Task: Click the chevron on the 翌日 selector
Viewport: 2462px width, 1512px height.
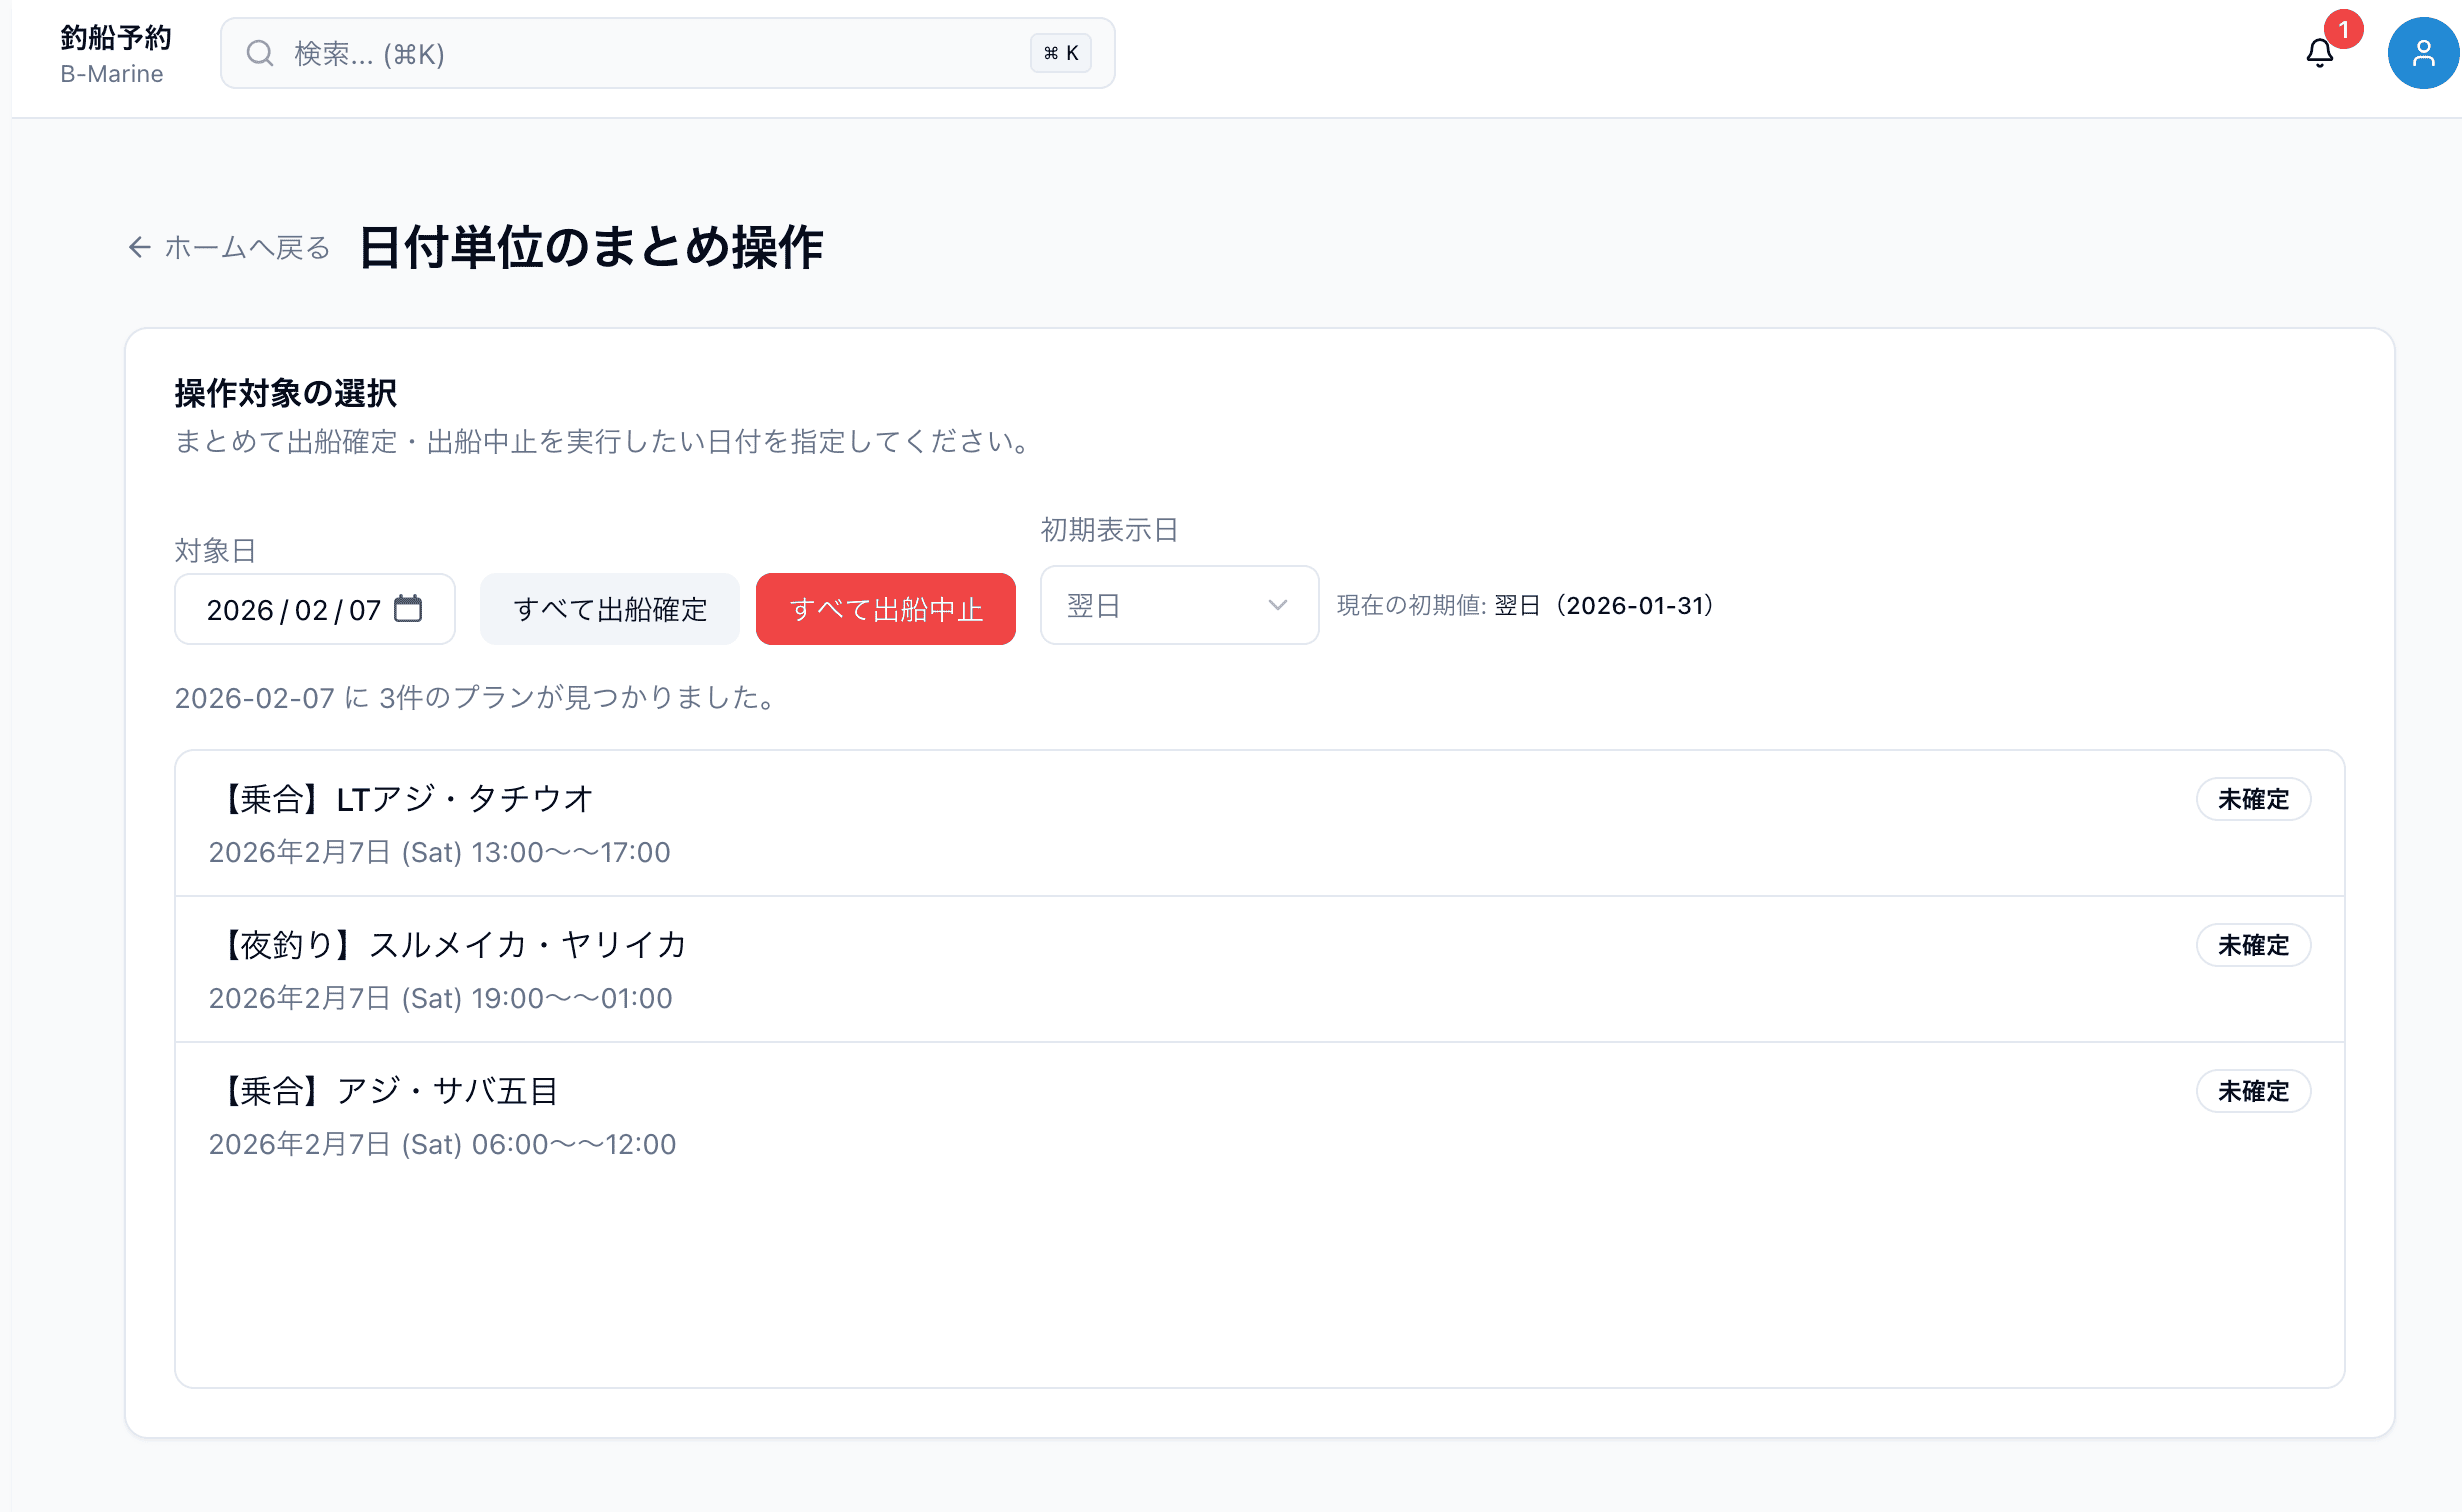Action: click(x=1277, y=605)
